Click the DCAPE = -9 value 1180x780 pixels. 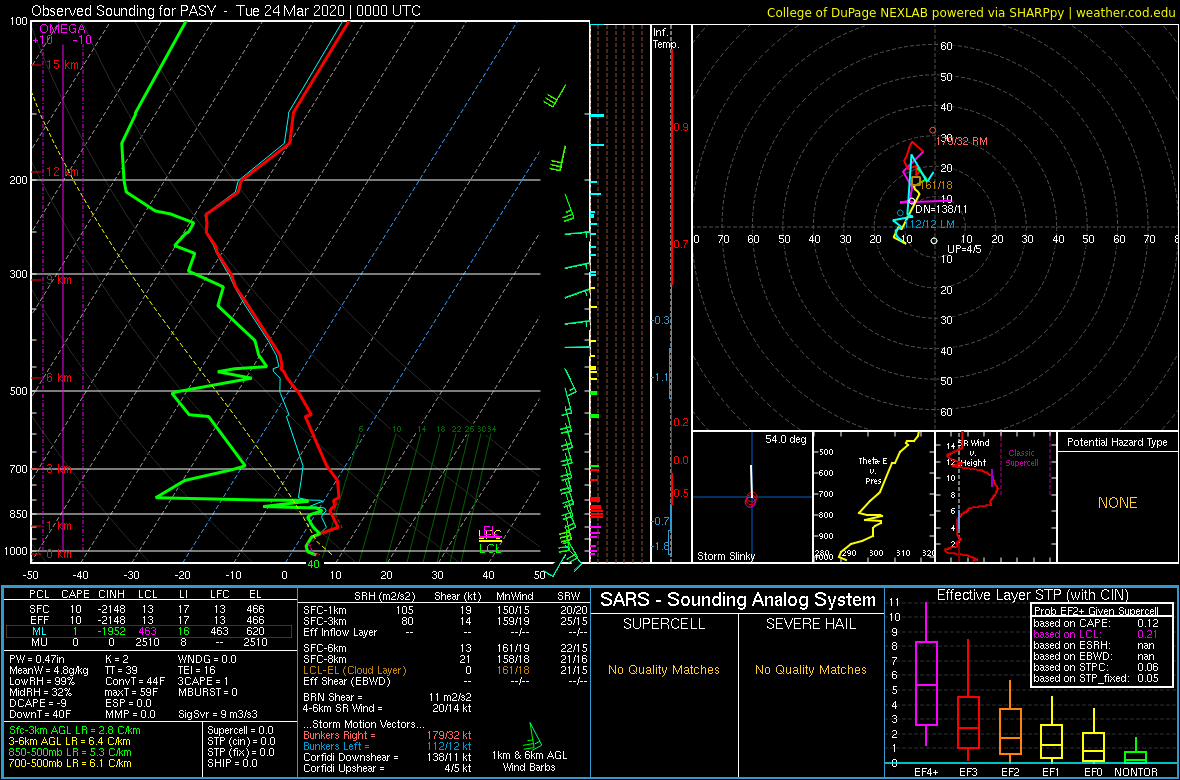click(x=37, y=705)
